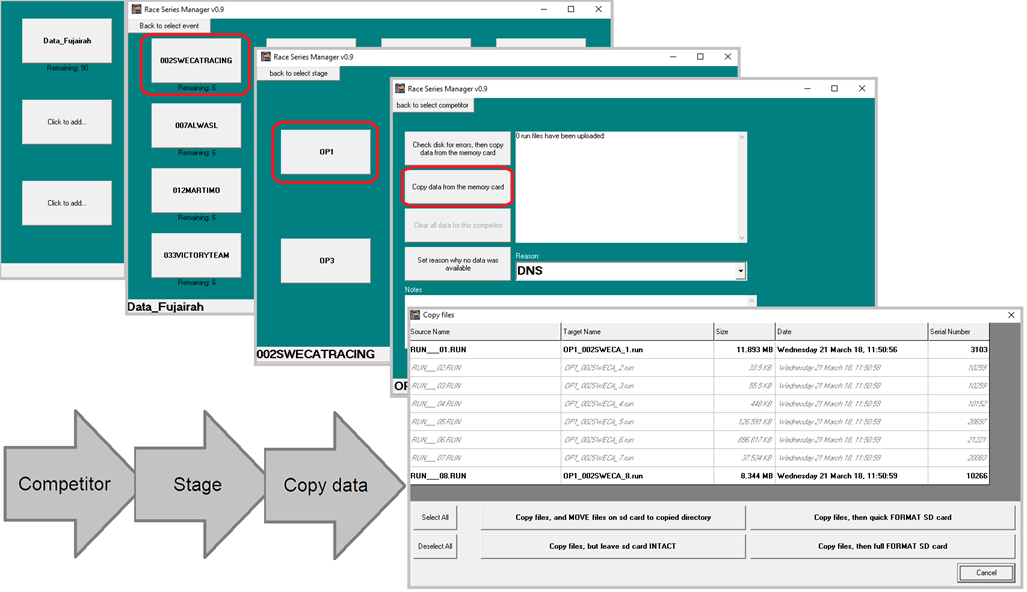Click Back to select event
The image size is (1027, 592).
168,25
